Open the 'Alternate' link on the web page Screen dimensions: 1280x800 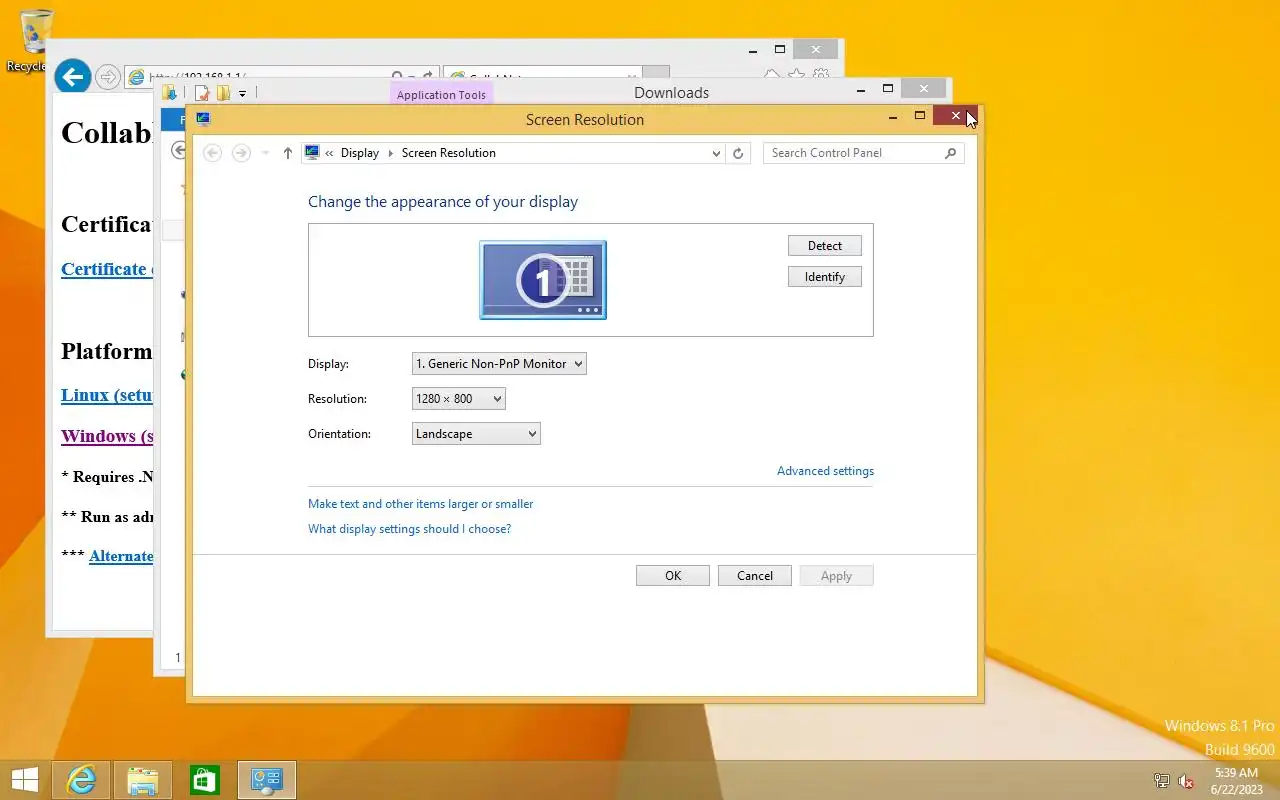click(121, 556)
